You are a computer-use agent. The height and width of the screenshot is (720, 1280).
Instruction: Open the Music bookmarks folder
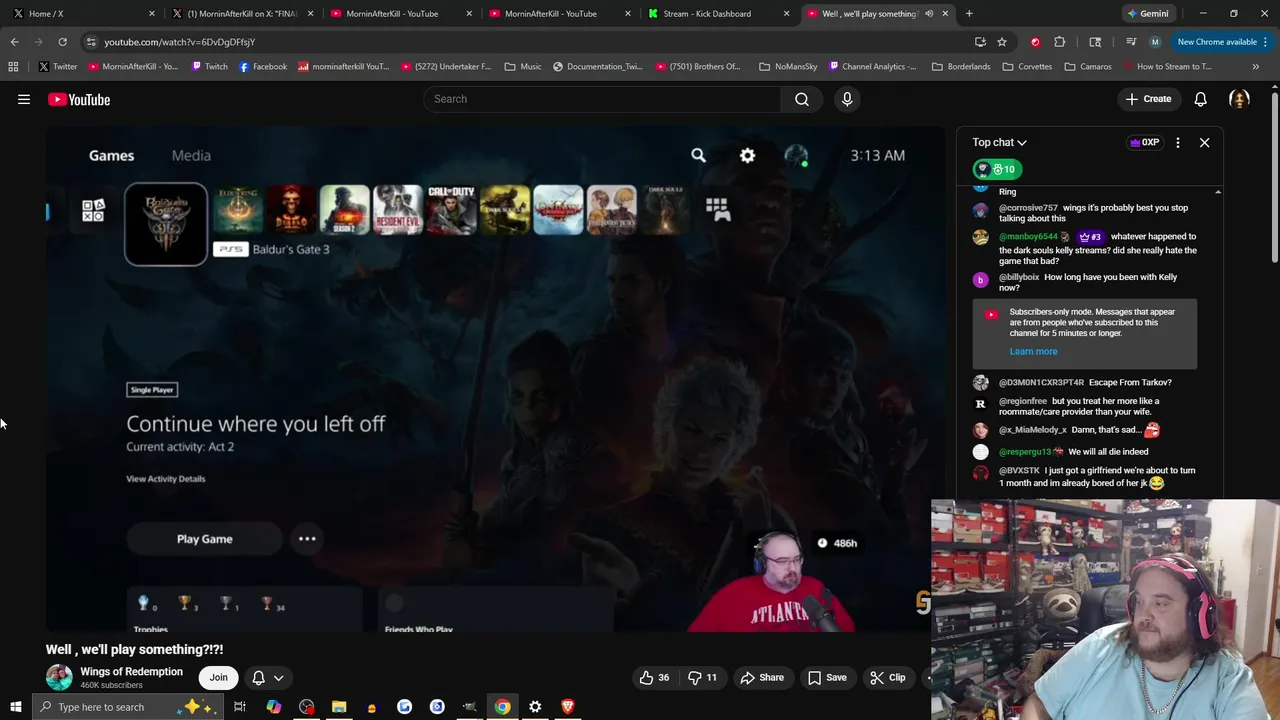pyautogui.click(x=522, y=66)
